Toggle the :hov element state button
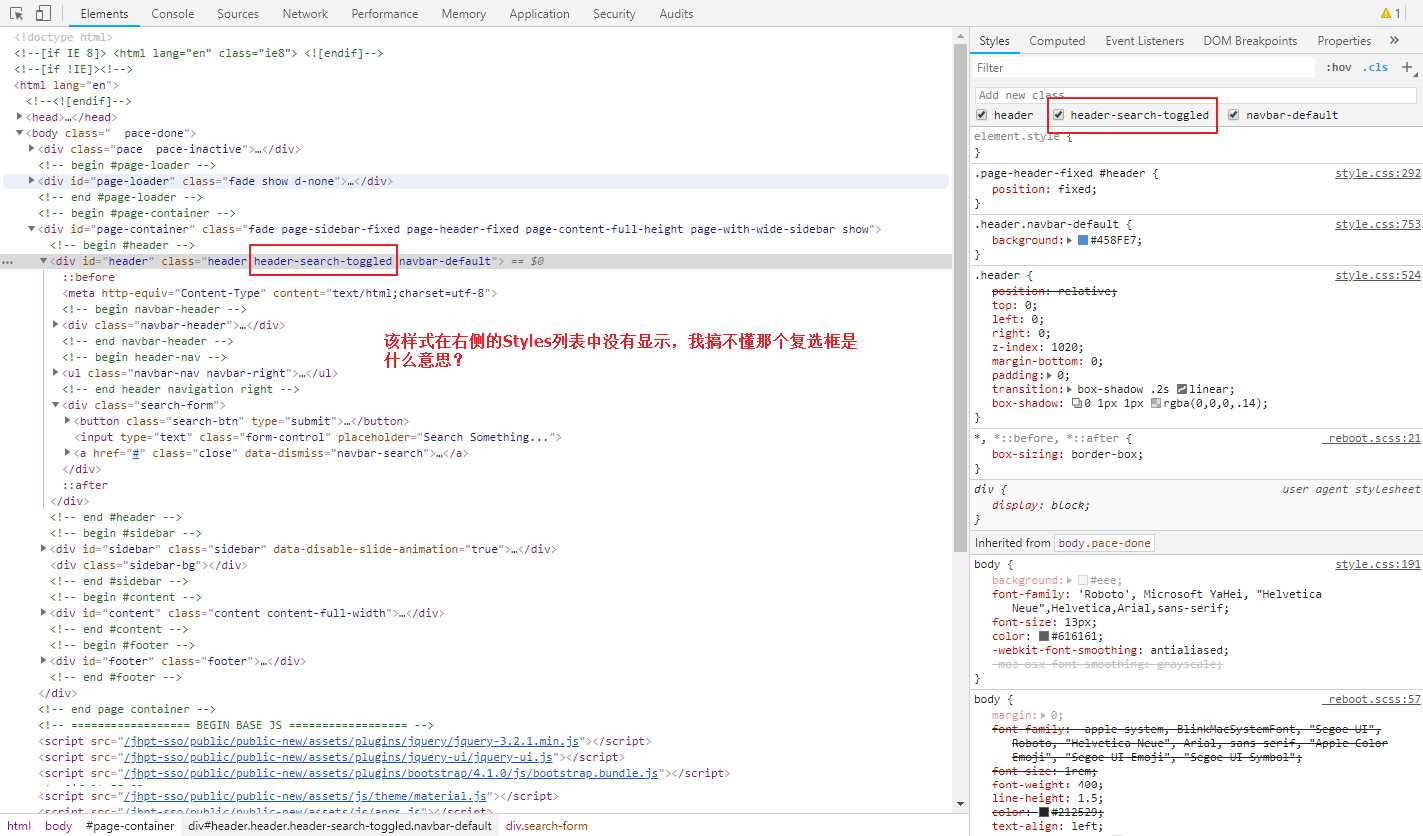 1338,67
